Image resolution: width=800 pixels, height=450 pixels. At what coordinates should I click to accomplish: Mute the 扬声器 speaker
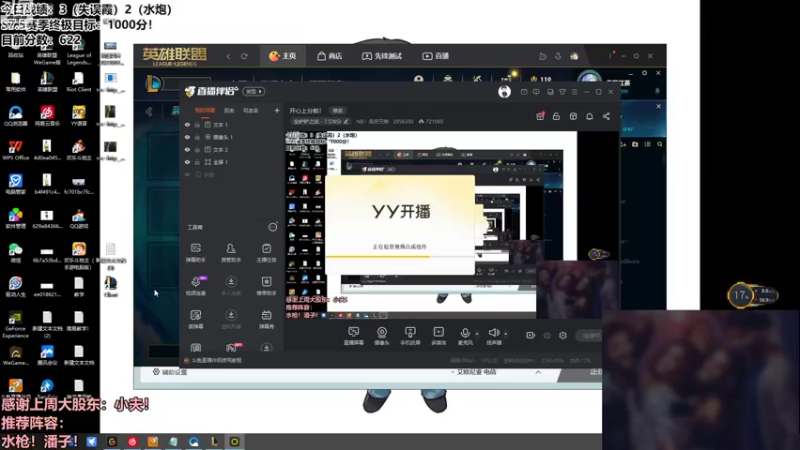tap(493, 336)
